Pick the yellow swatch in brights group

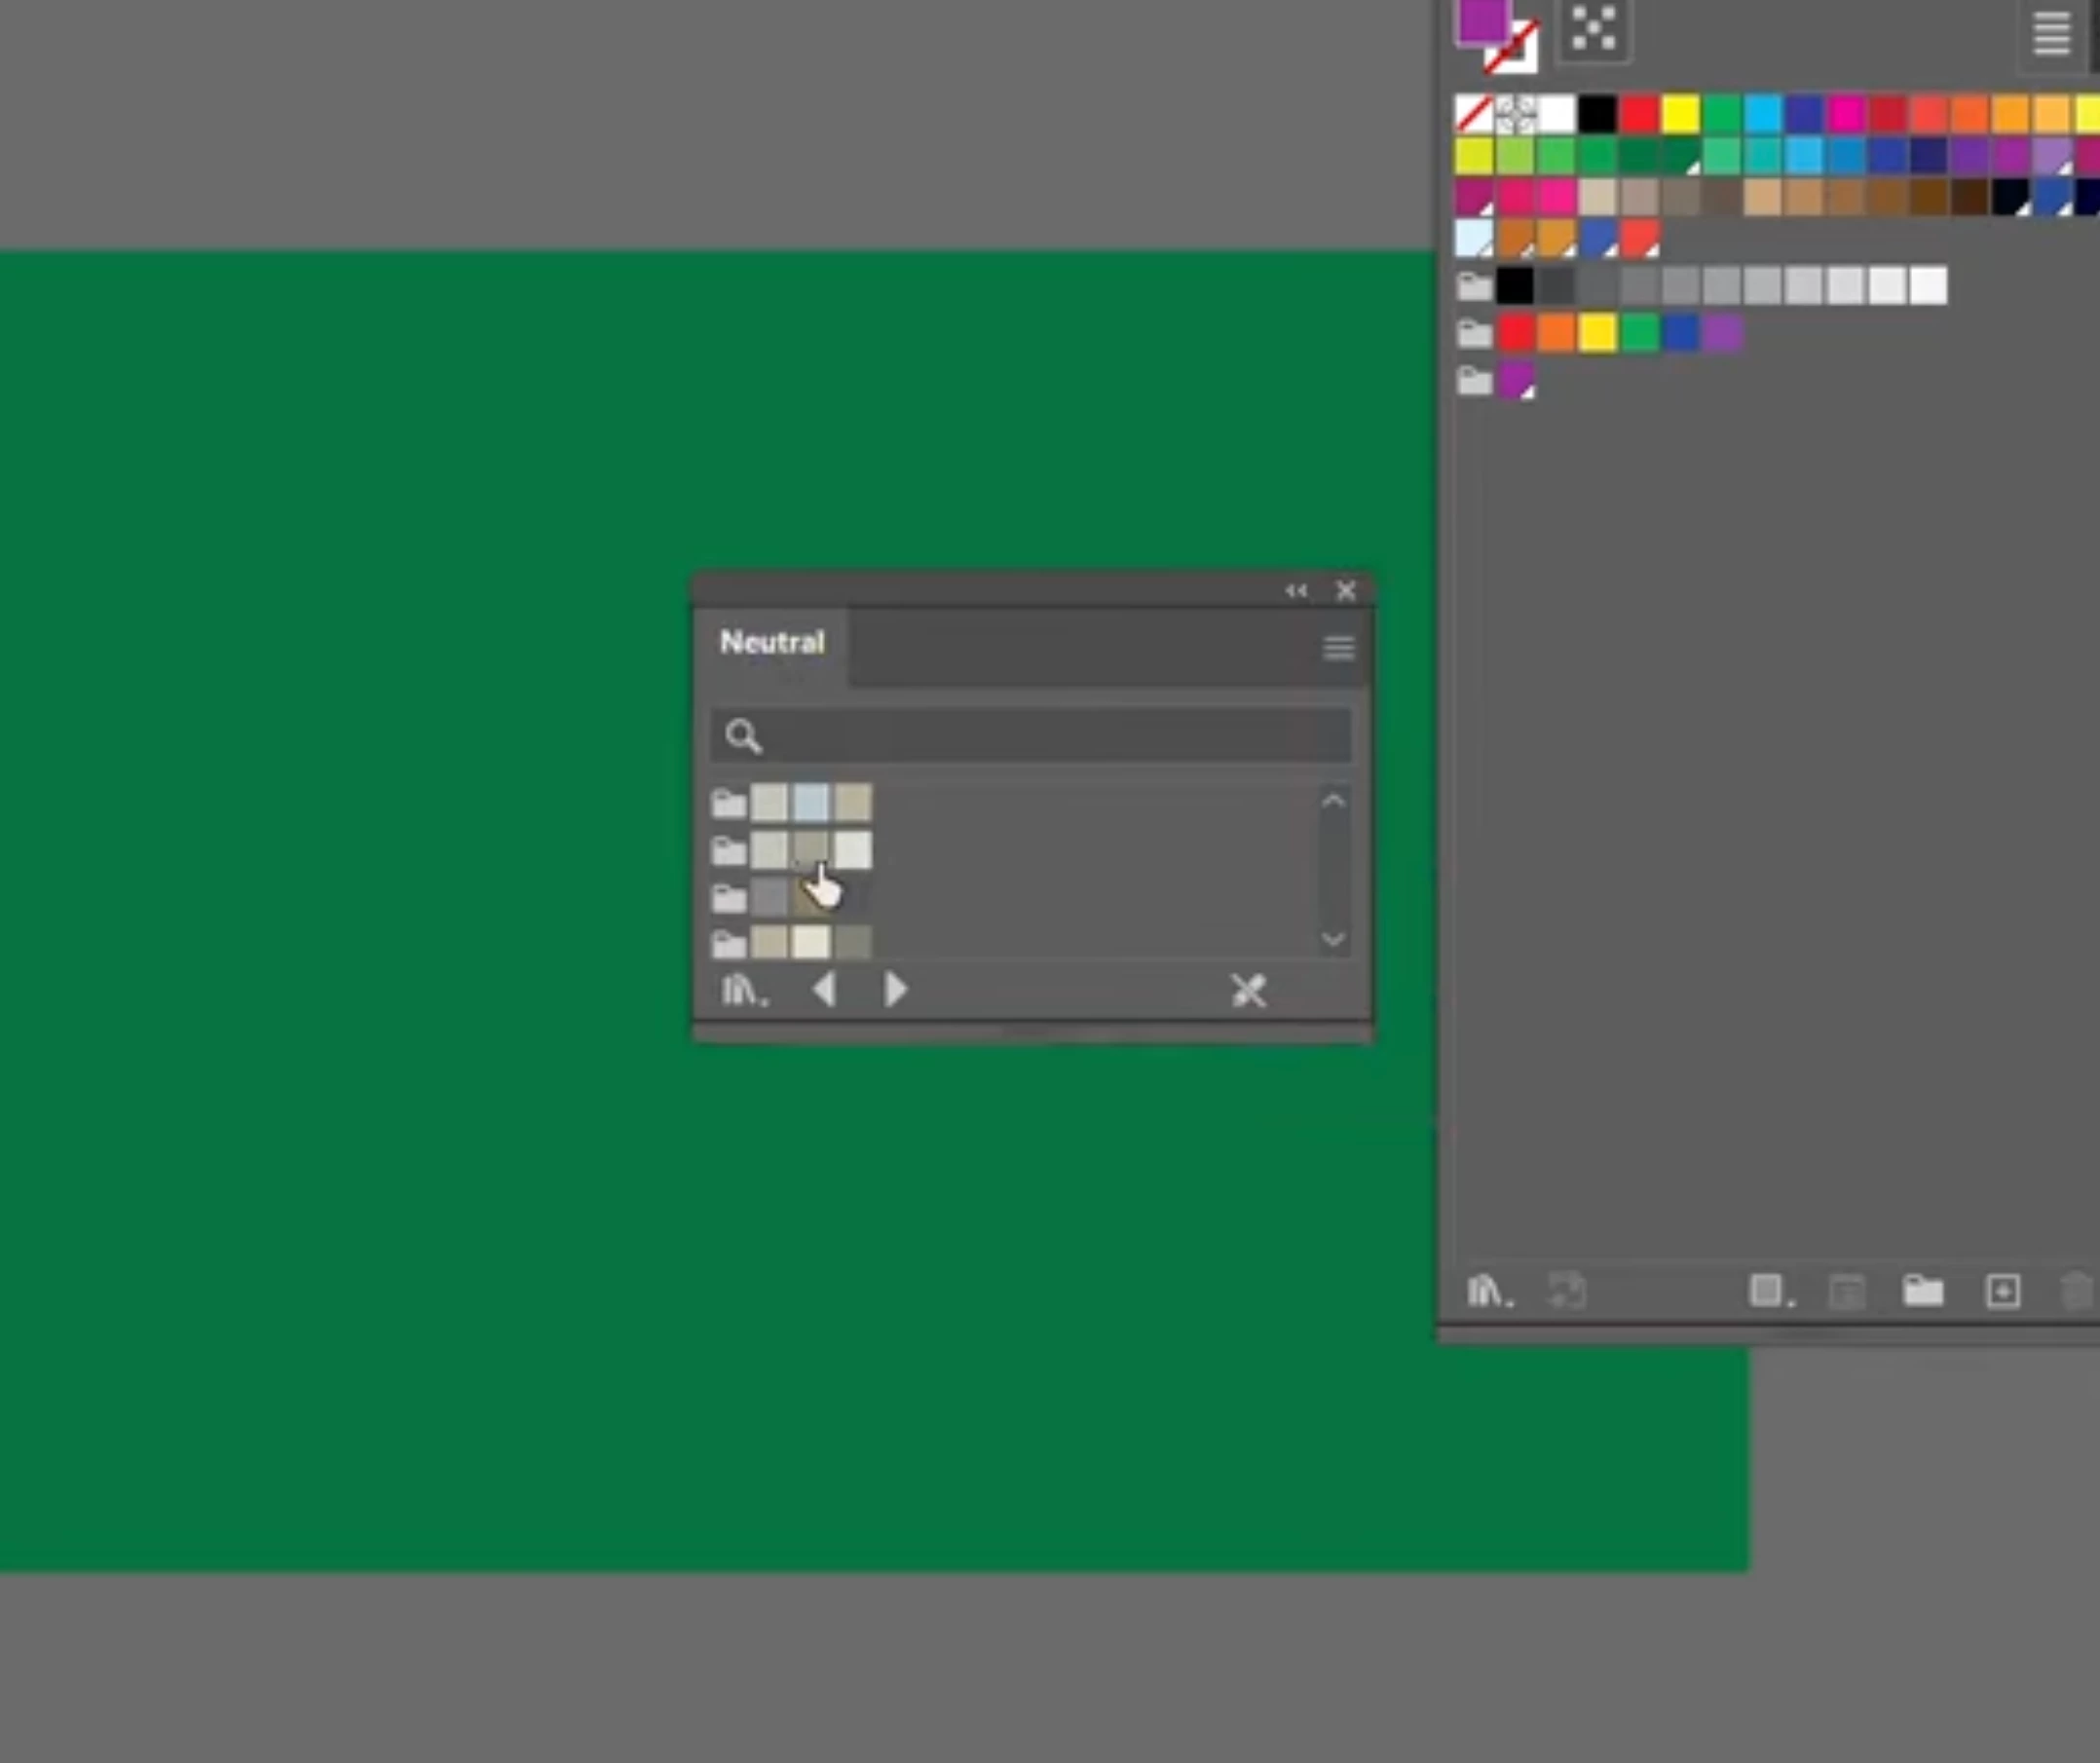pyautogui.click(x=1598, y=333)
